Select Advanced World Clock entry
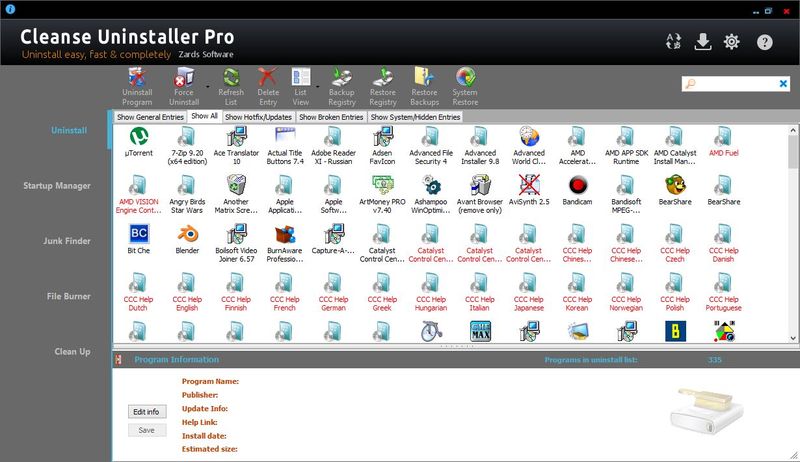 [529, 146]
